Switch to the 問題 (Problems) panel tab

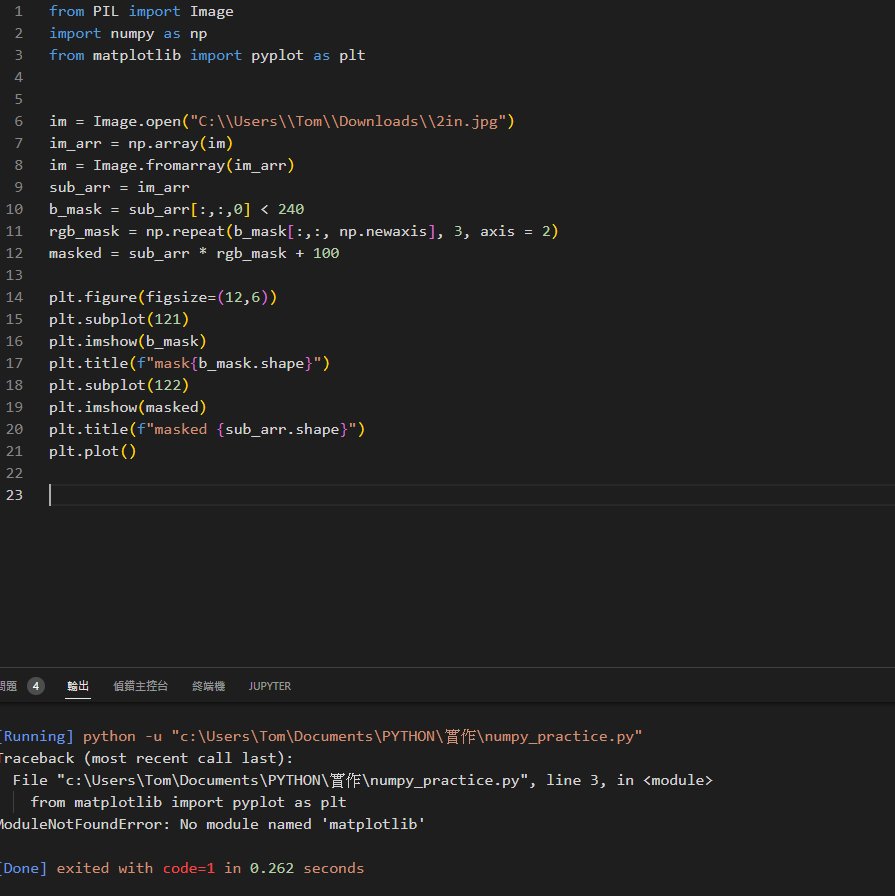pos(9,686)
